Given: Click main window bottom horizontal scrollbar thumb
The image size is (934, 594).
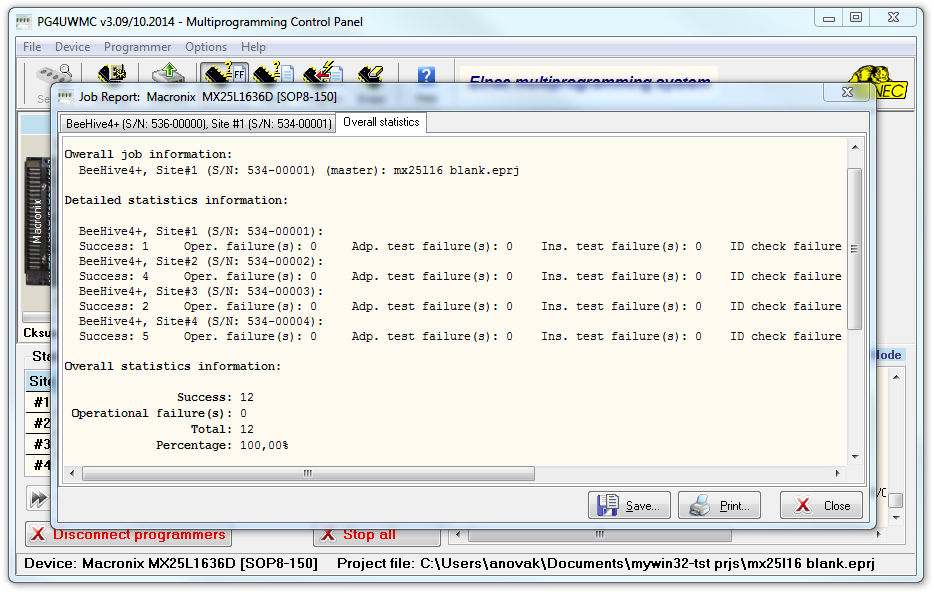Looking at the screenshot, I should [x=600, y=534].
